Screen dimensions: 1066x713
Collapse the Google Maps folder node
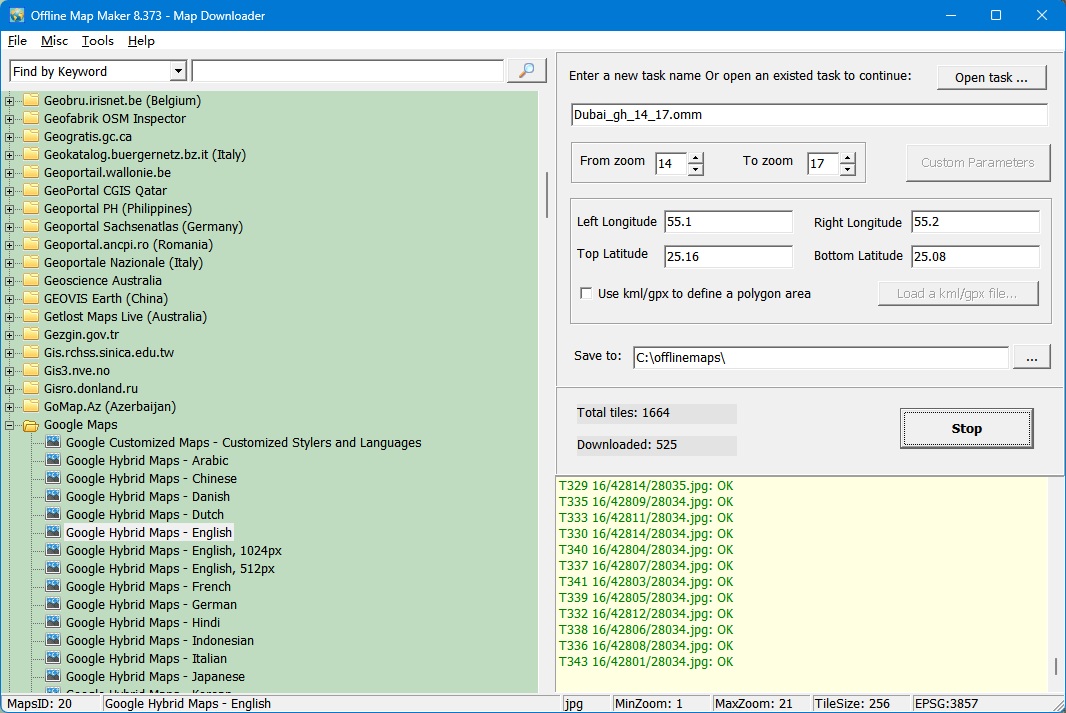(10, 425)
